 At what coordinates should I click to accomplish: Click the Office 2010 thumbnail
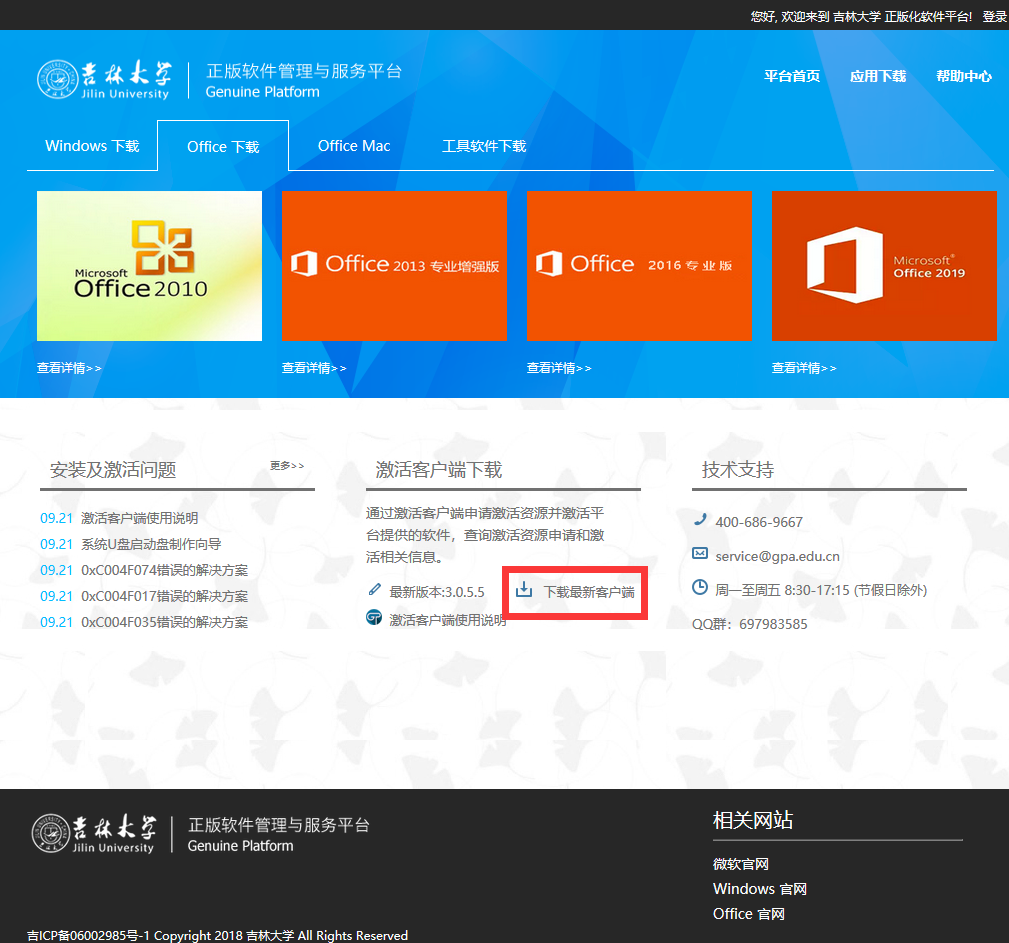coord(149,266)
